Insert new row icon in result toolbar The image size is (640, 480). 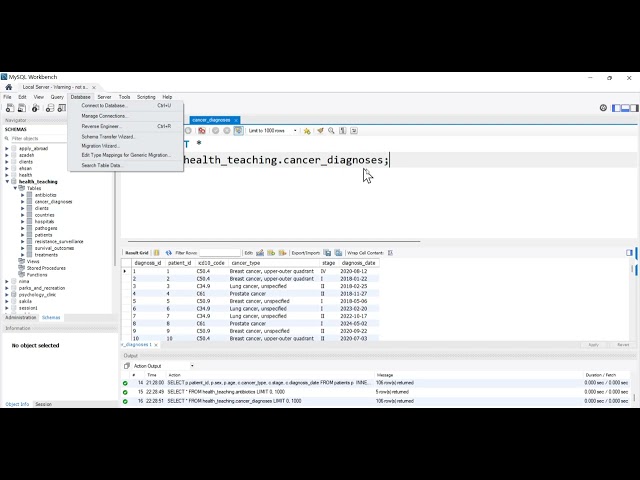[x=271, y=253]
